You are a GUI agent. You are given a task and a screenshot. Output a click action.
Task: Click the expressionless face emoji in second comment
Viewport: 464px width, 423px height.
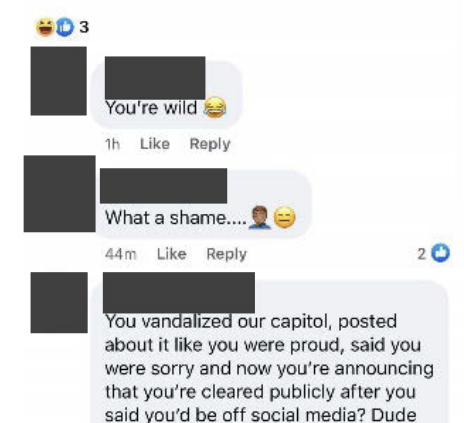coord(284,217)
